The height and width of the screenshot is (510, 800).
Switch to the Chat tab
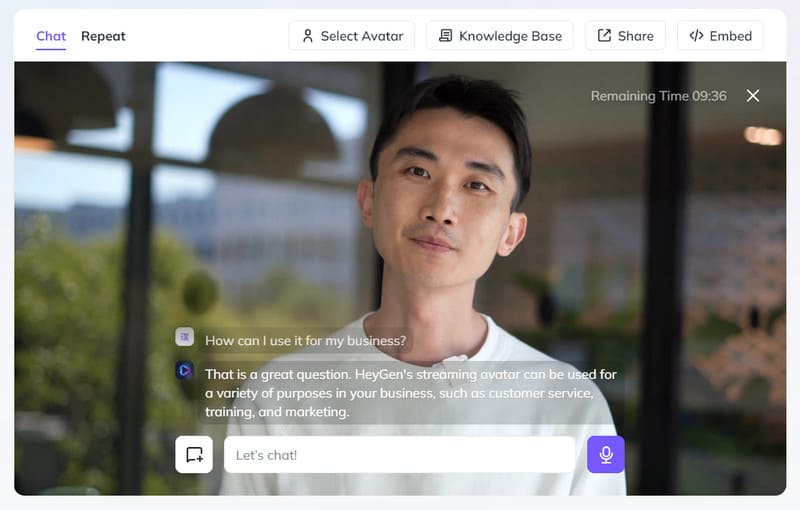coord(51,36)
